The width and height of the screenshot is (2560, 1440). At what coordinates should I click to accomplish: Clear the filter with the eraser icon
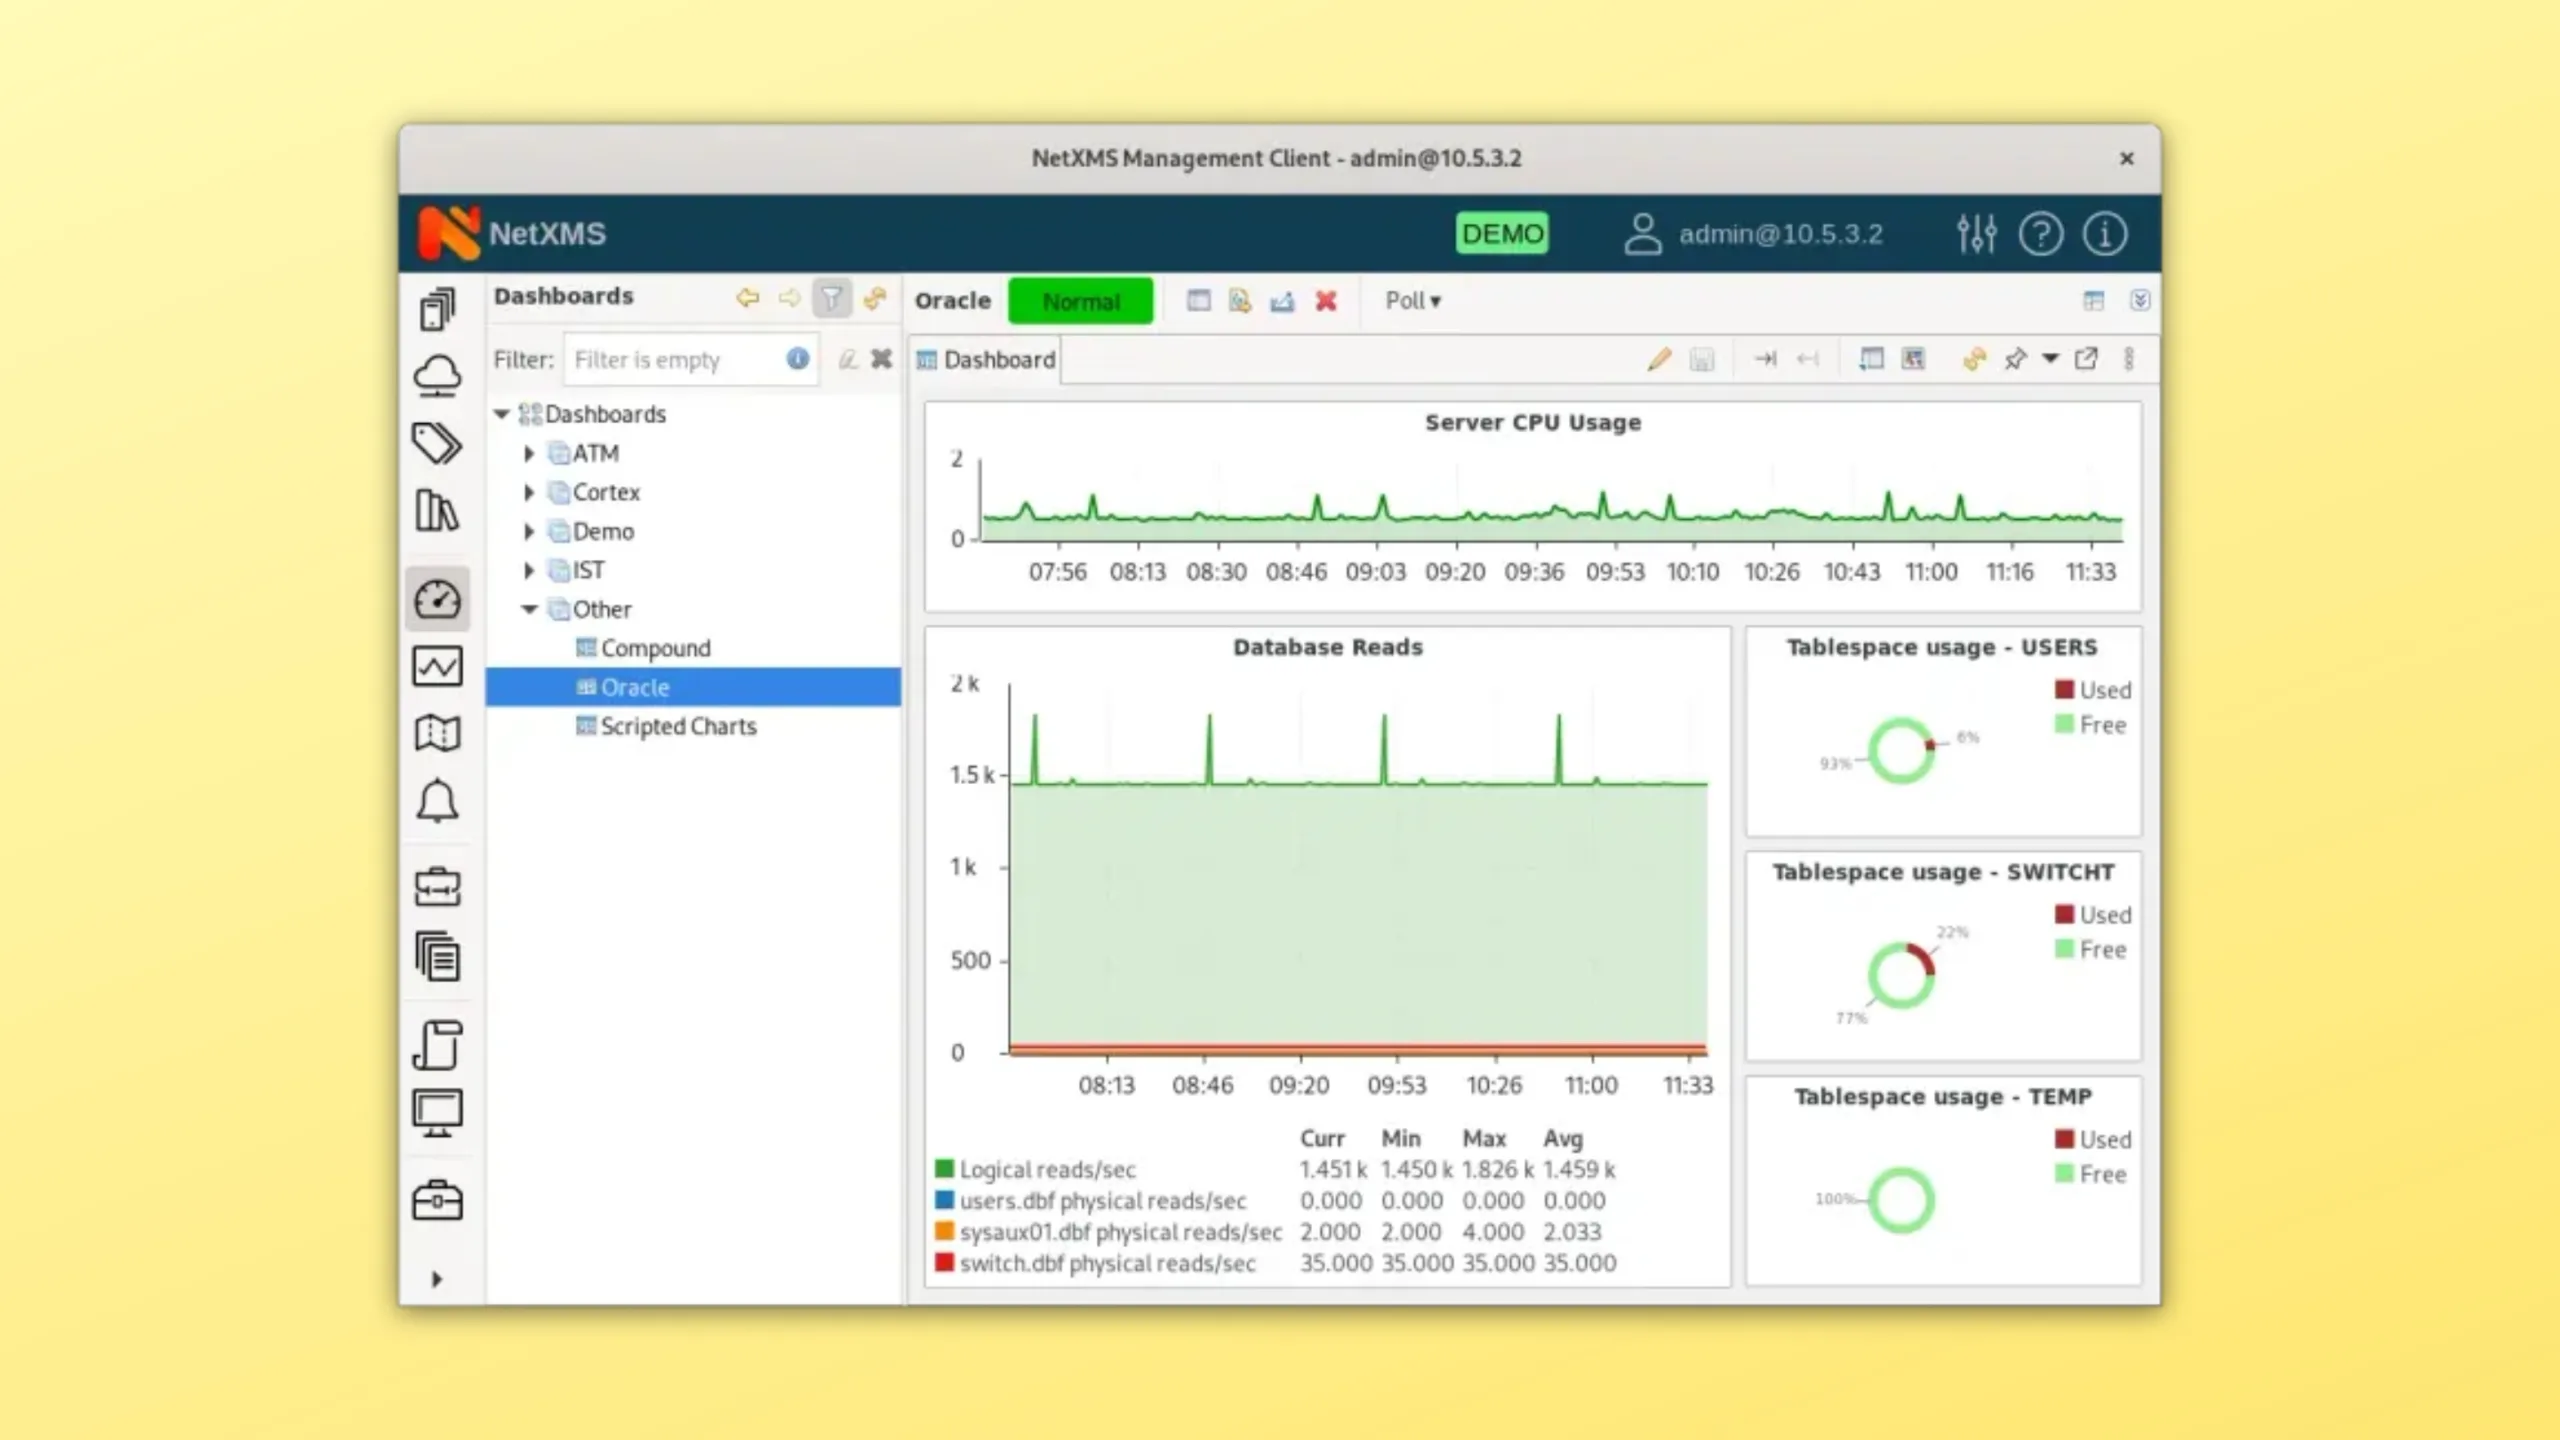coord(847,359)
